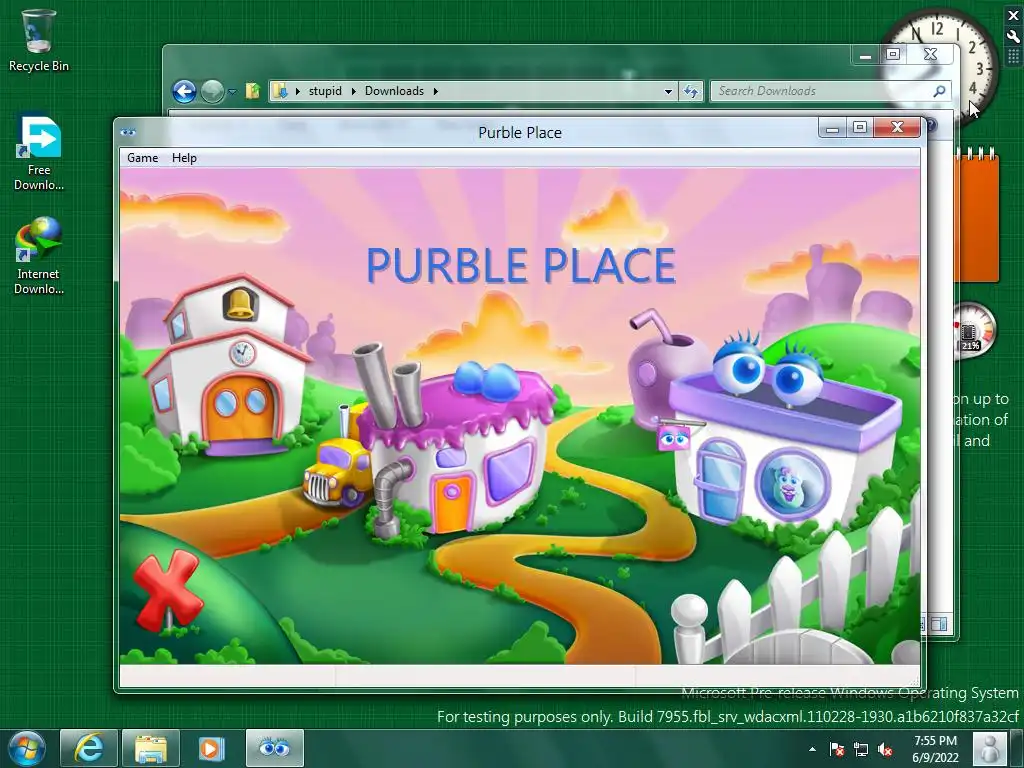Maximize the Purble Place window

[860, 128]
